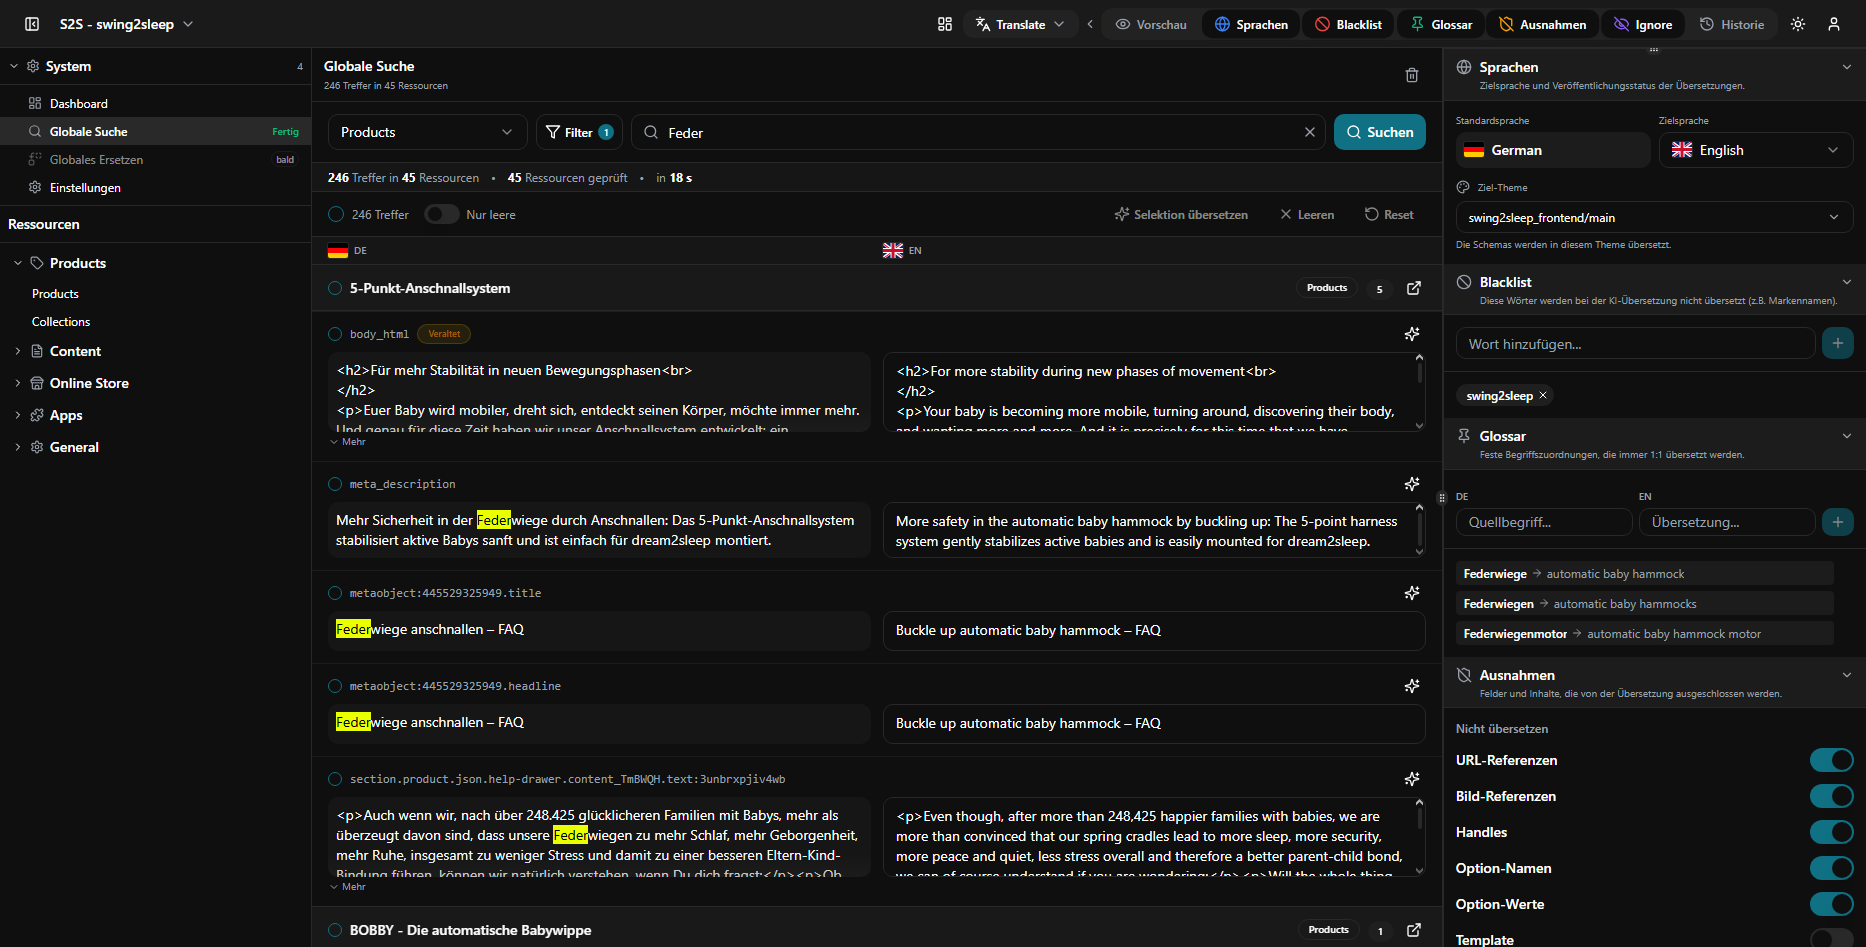Collapse the Sprachen panel section
Viewport: 1866px width, 947px height.
tap(1846, 67)
